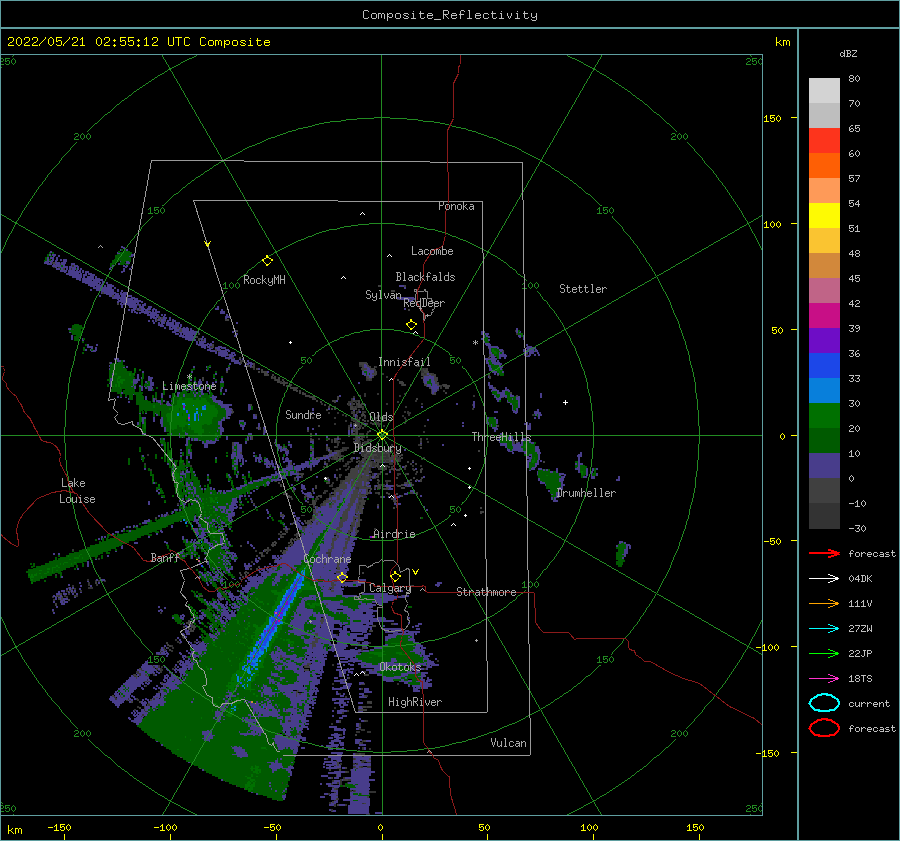Click the green 22JP arrow in legend
The image size is (900, 841).
[x=824, y=653]
